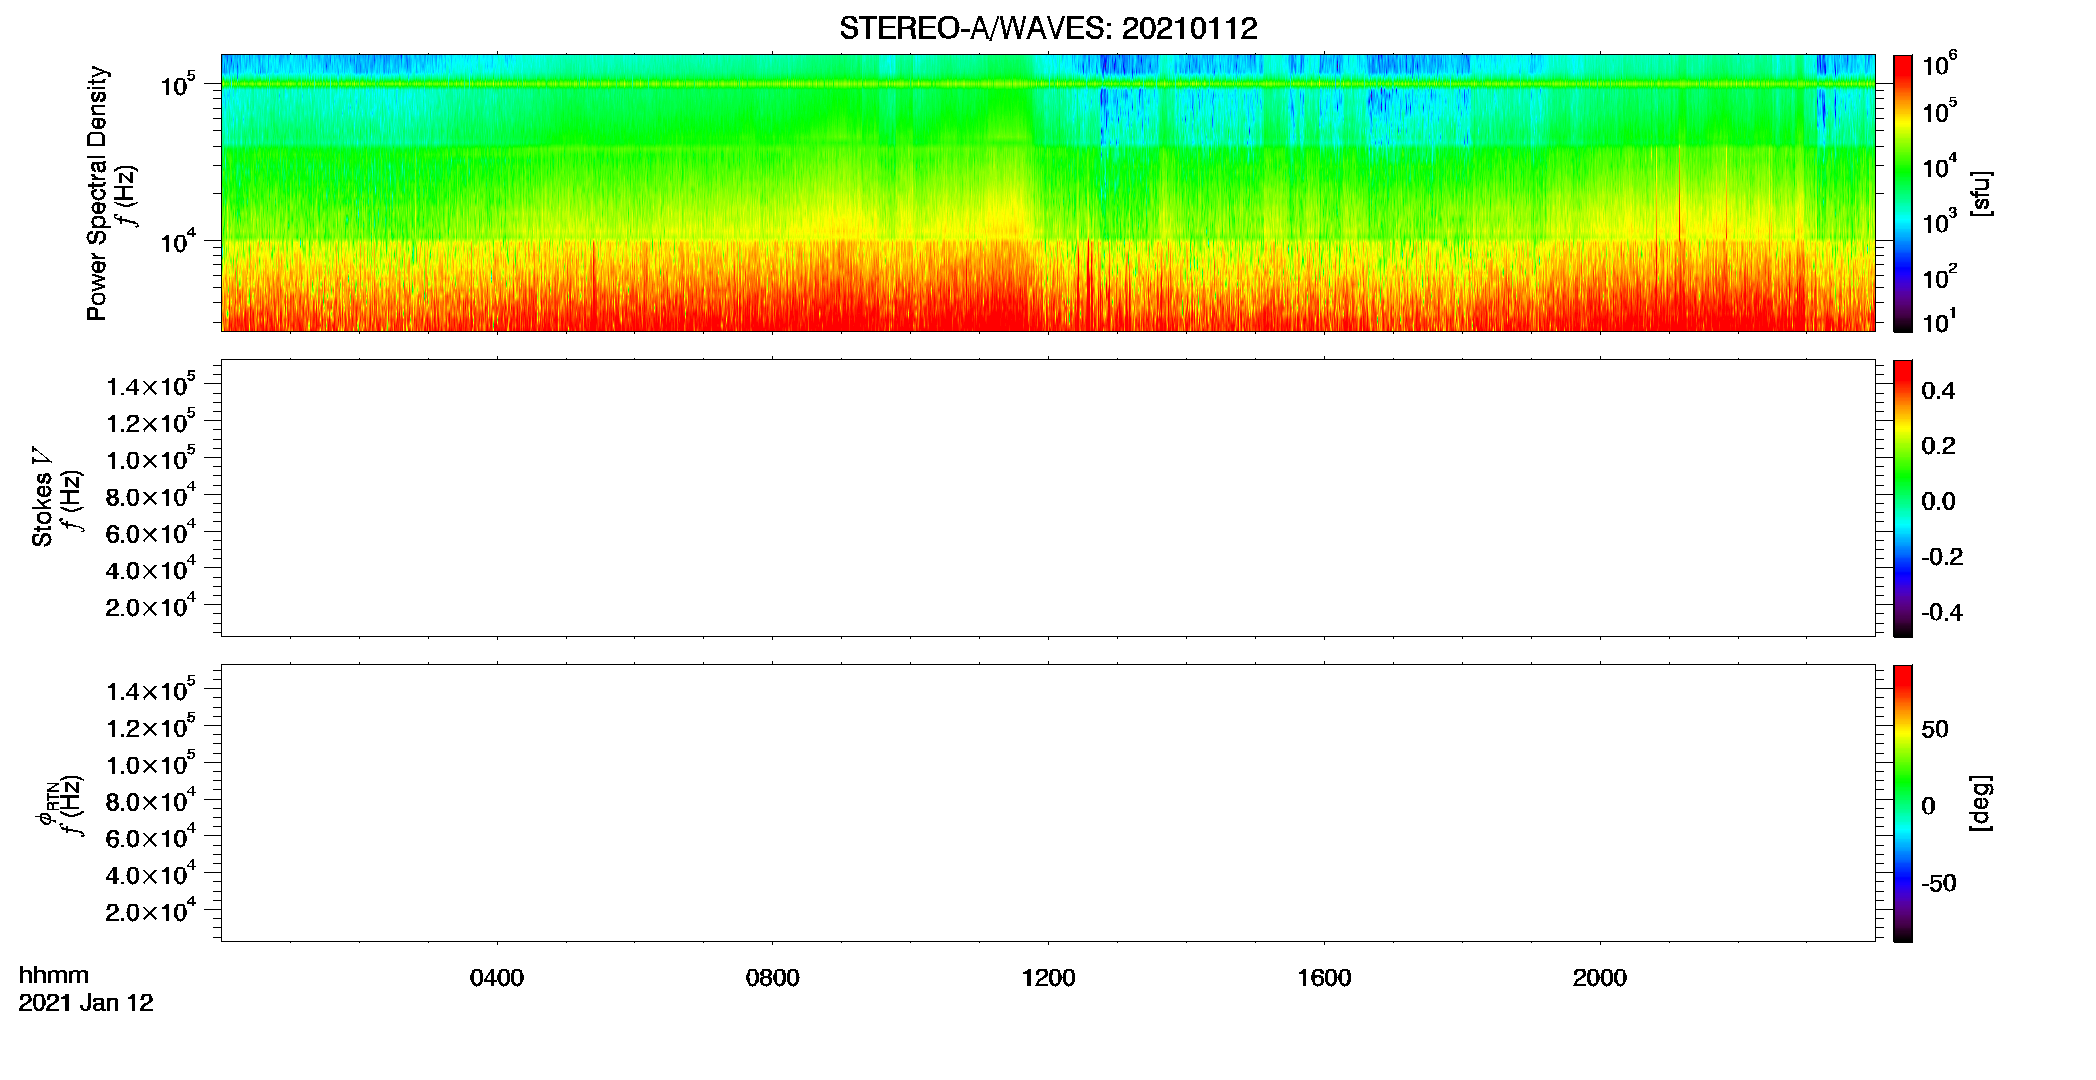2096x1080 pixels.
Task: Click the STEREO-A/WAVES: 20210112 plot title
Action: click(1048, 28)
